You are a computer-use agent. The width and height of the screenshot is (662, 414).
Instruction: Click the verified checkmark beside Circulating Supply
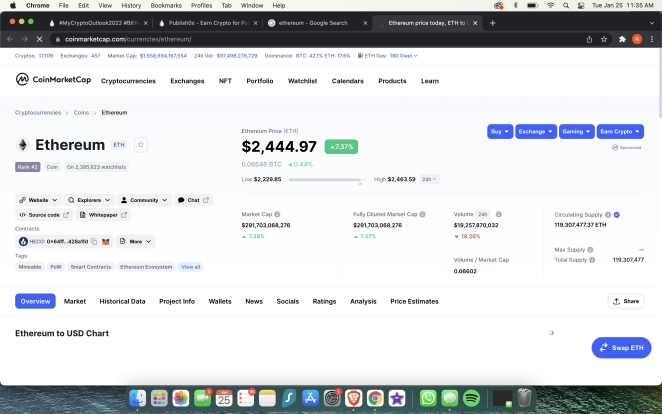pyautogui.click(x=617, y=215)
